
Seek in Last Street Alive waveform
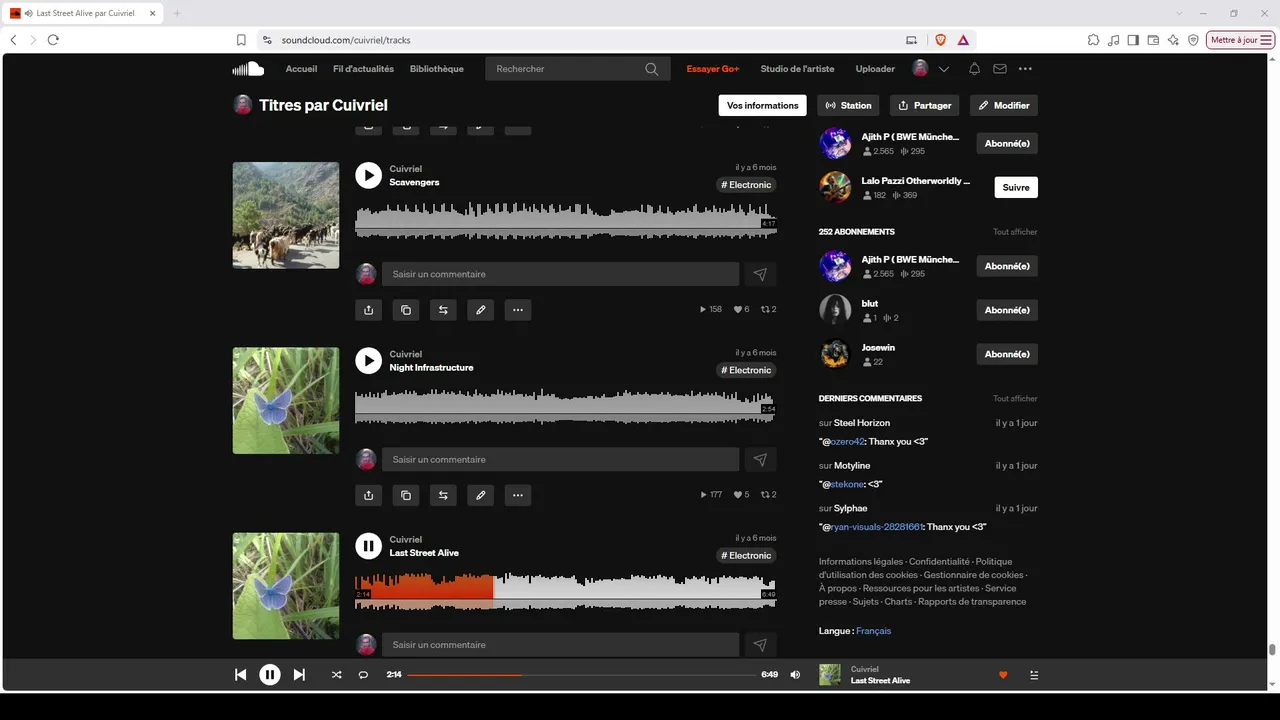[565, 591]
